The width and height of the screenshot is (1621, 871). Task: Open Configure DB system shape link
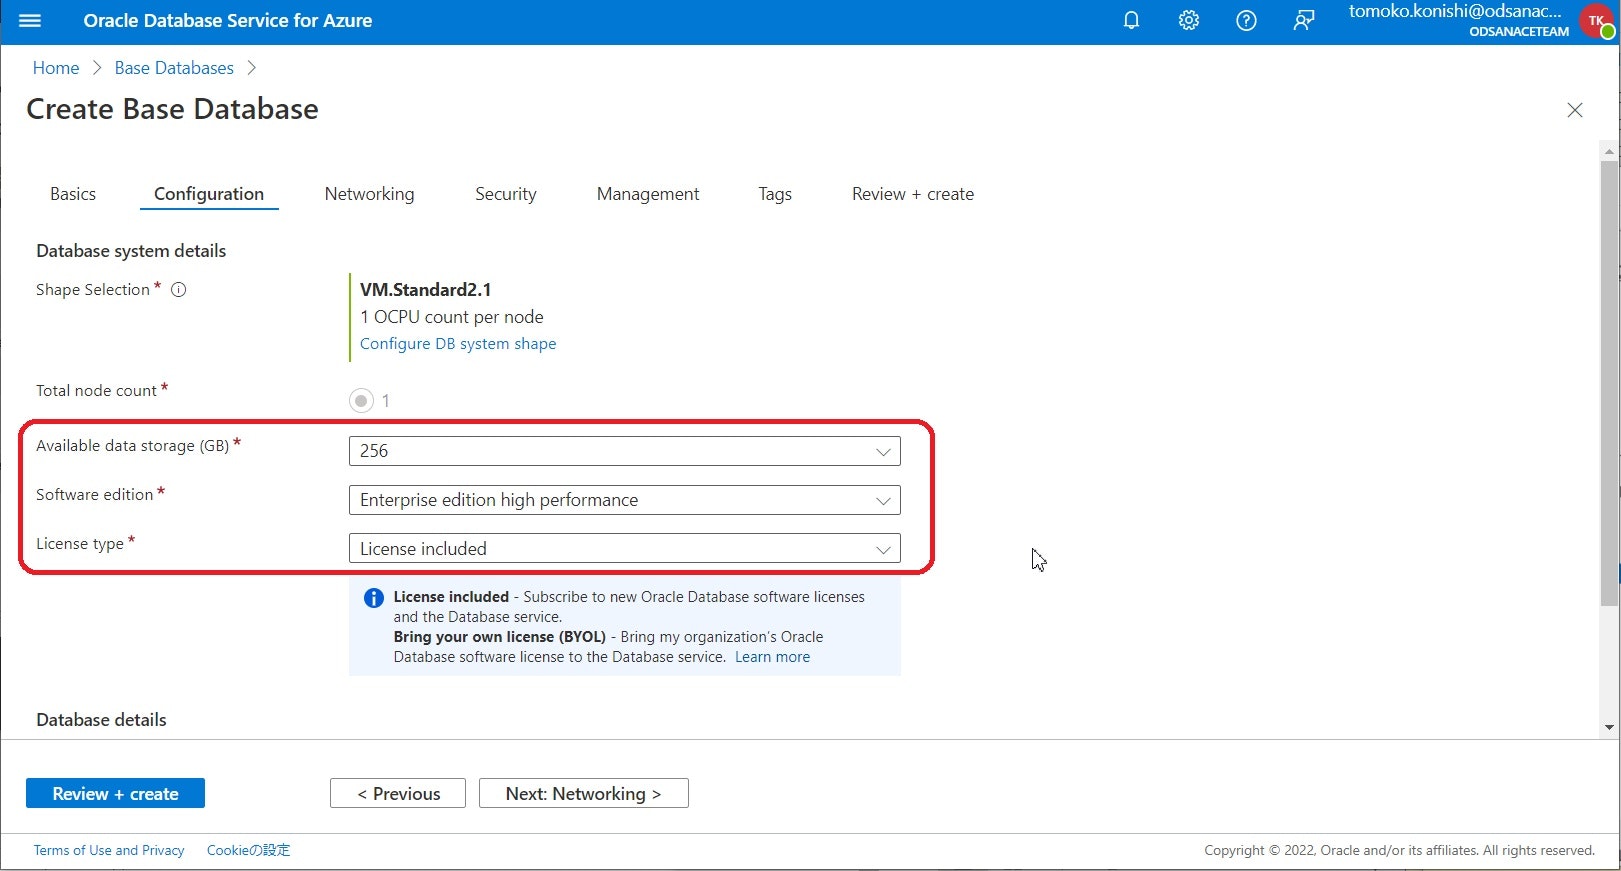pyautogui.click(x=458, y=344)
